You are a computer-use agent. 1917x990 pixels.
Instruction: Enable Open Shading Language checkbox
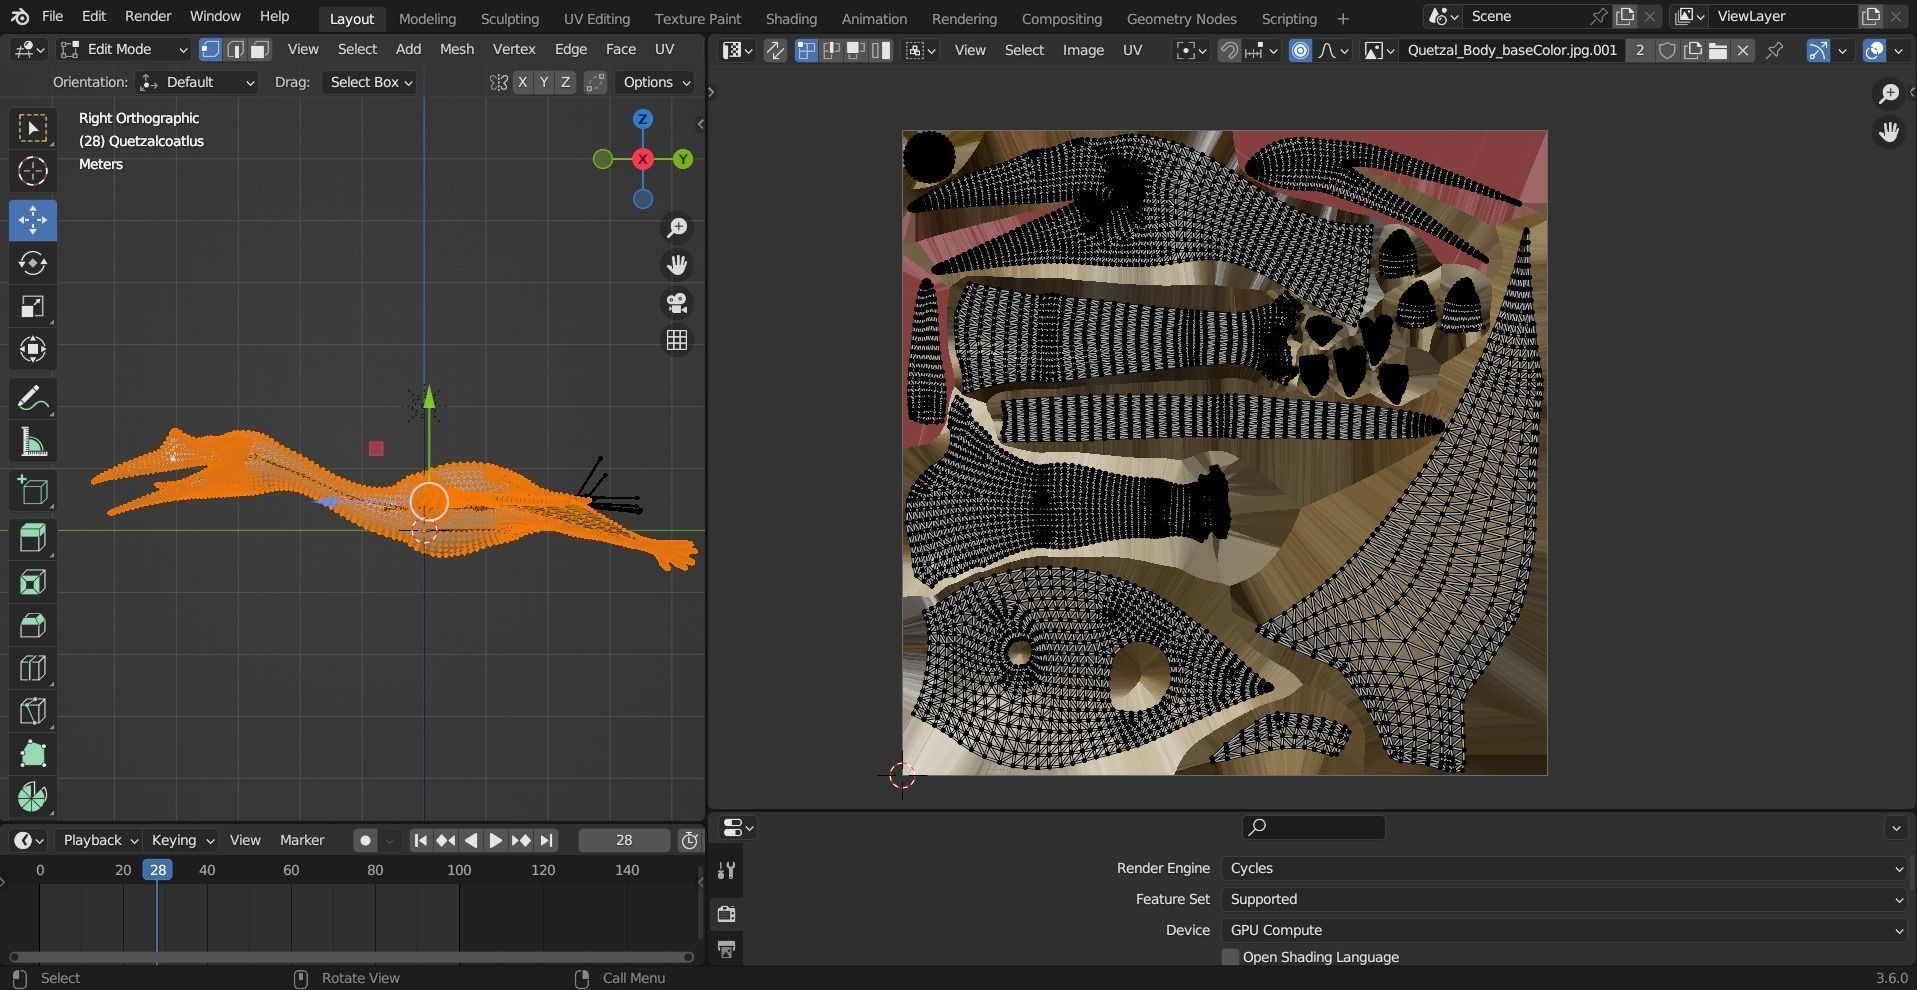[1230, 957]
